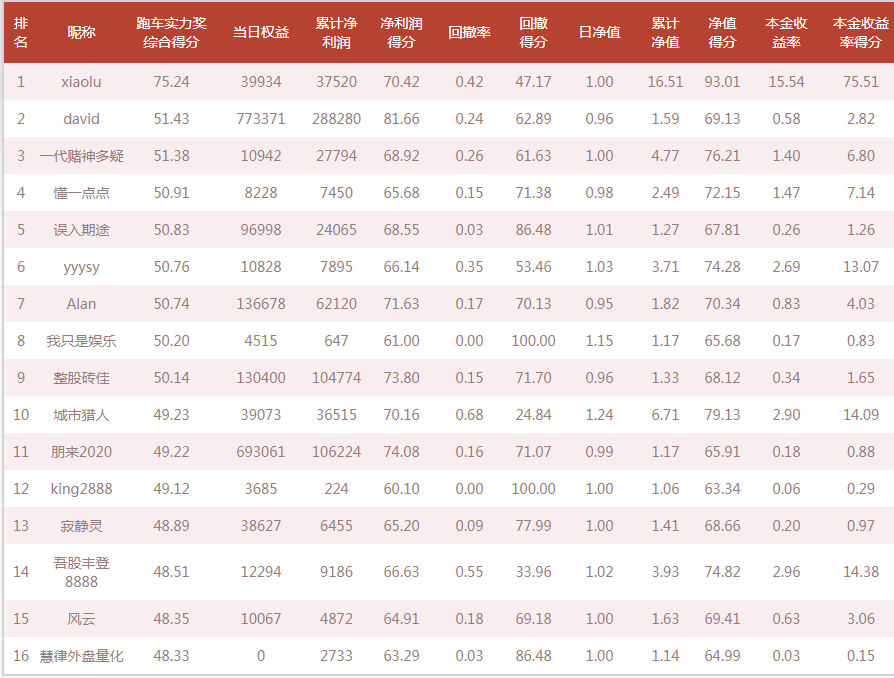This screenshot has height=678, width=894.
Task: Click nickname yyysy
Action: 81,267
